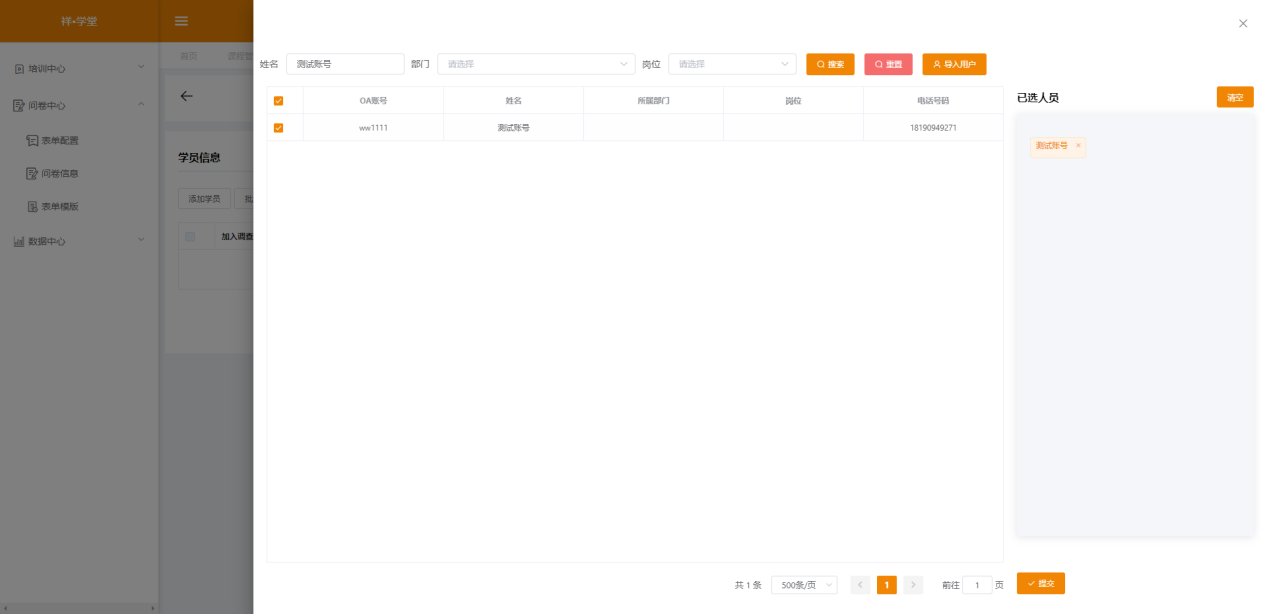Close the personnel selection dialog
This screenshot has width=1267, height=614.
click(x=1243, y=23)
